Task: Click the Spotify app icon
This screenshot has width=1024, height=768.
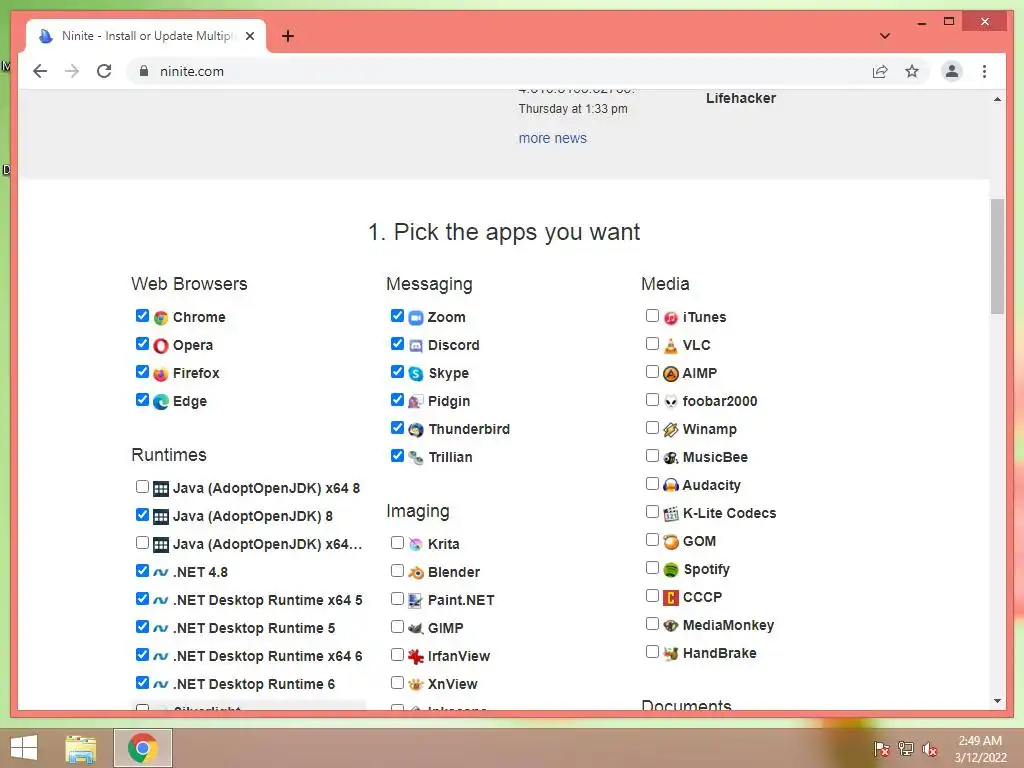Action: (x=671, y=569)
